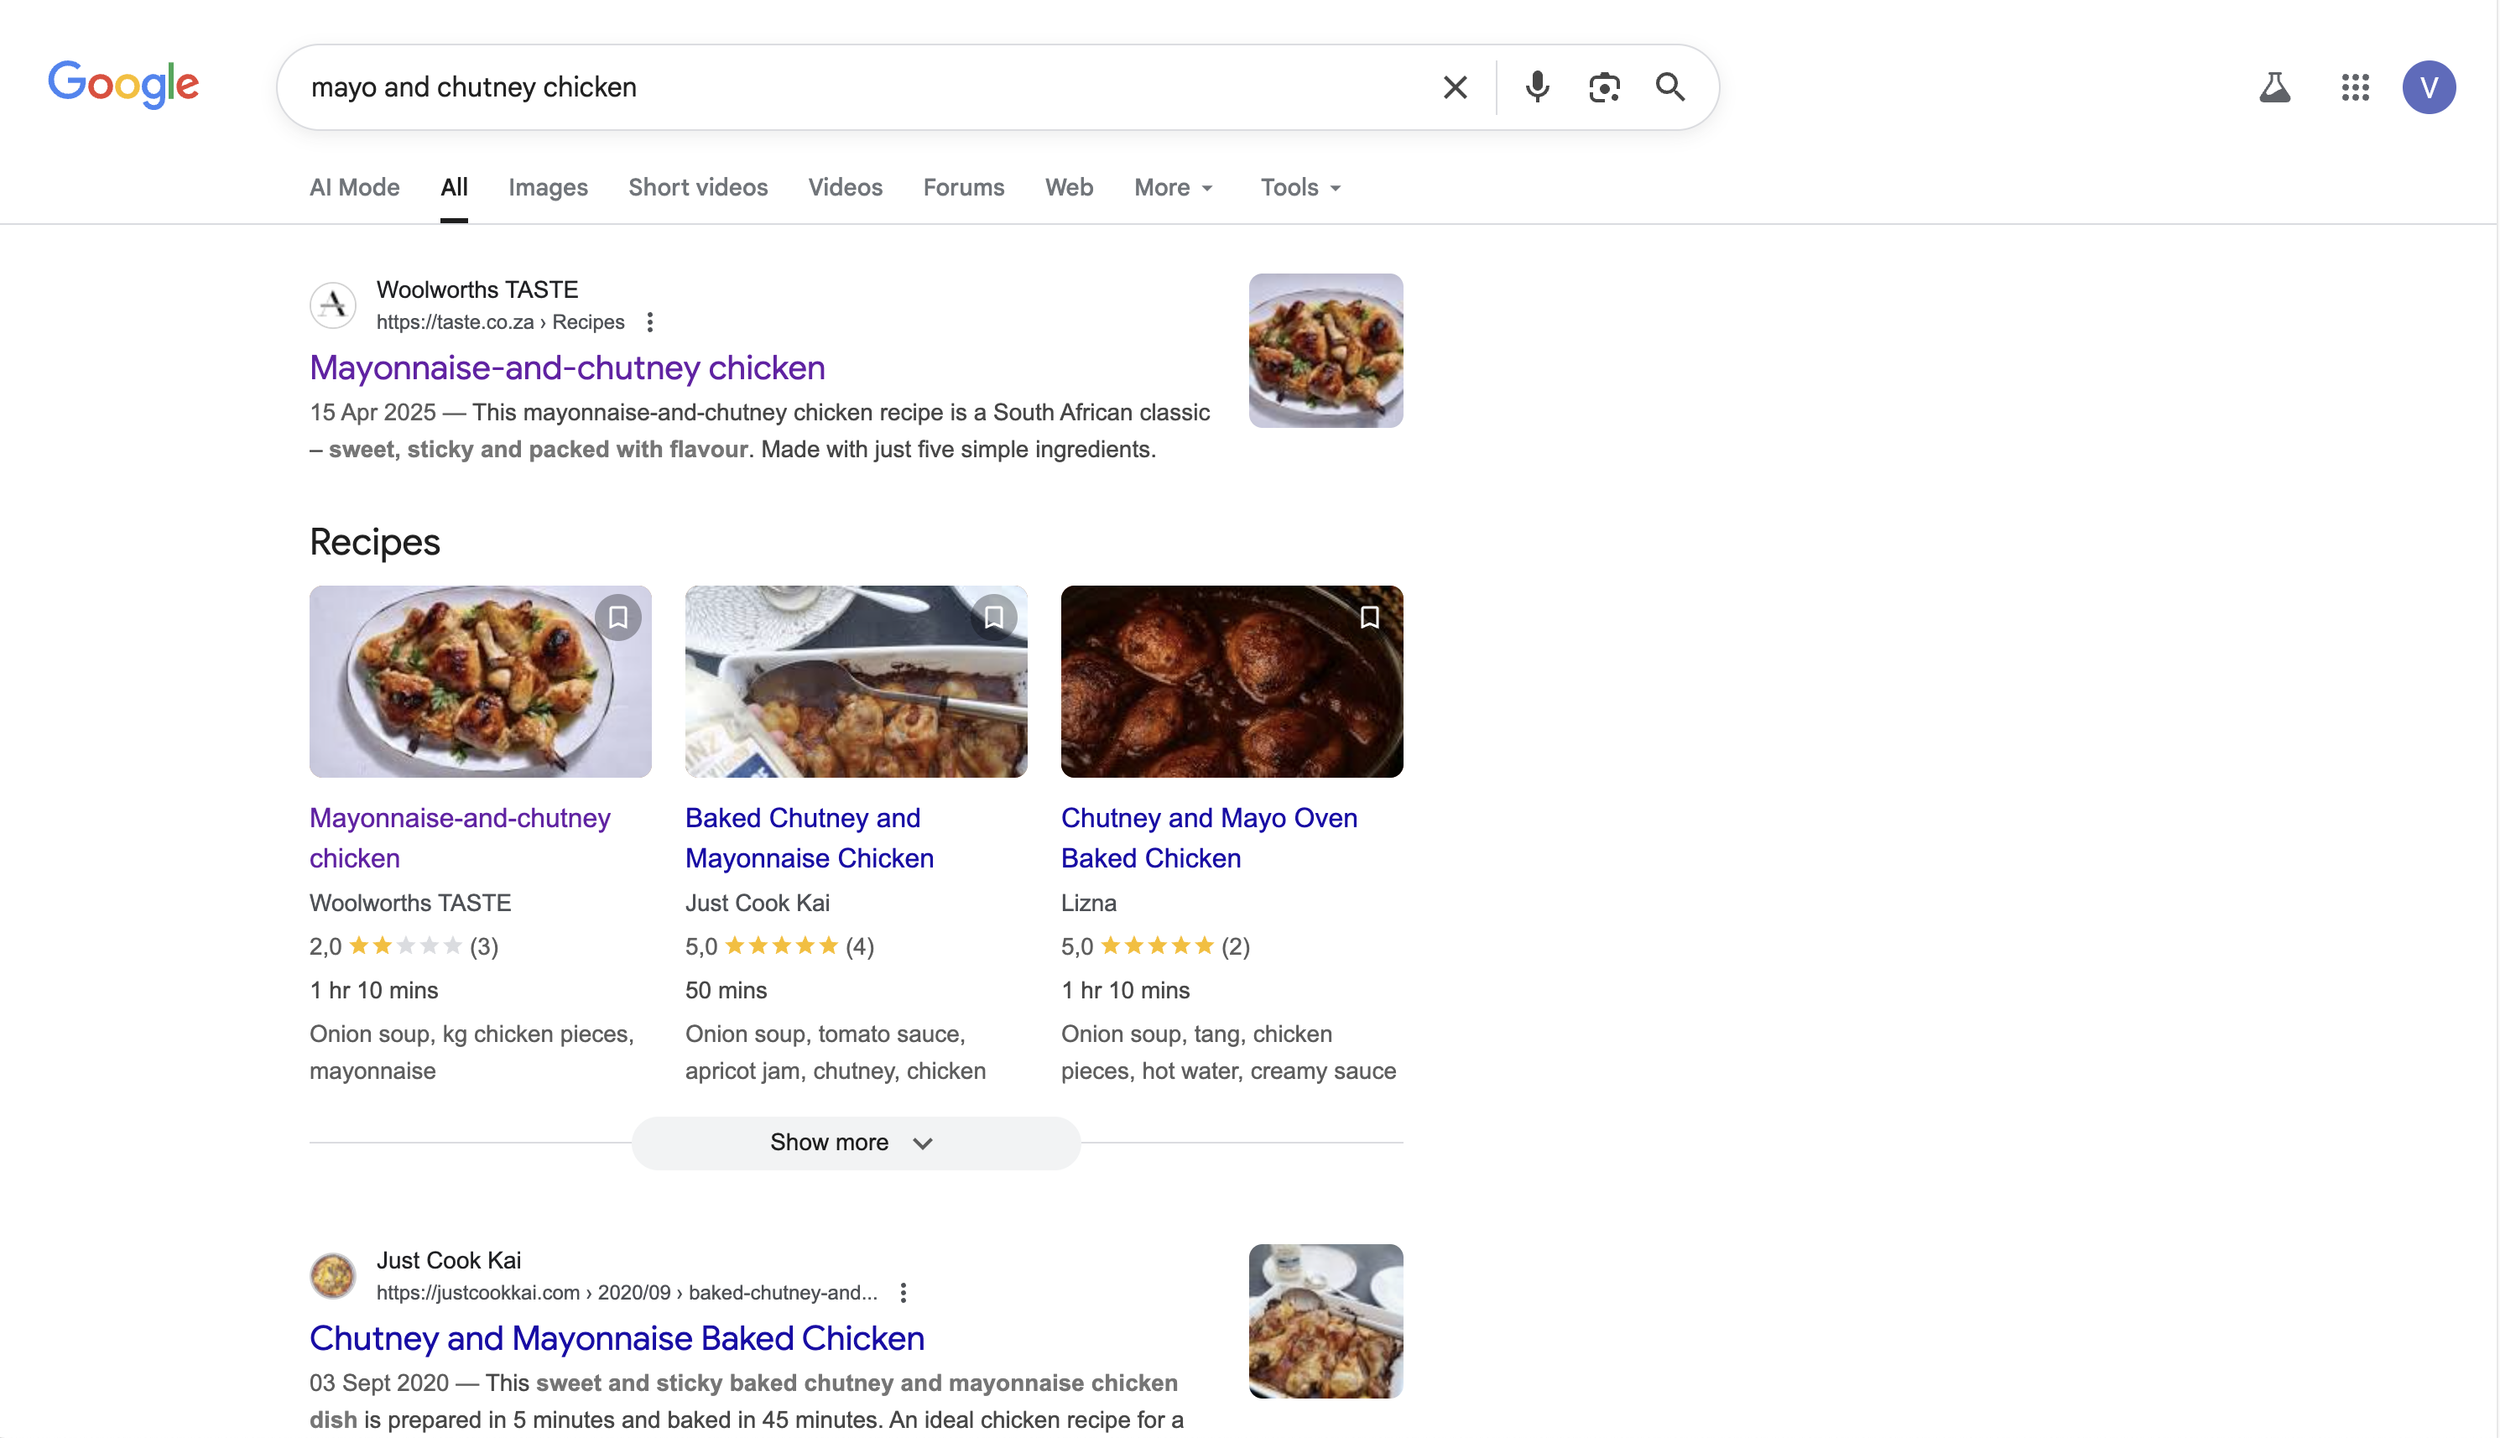Click the 'Lizna' source name

pos(1089,903)
